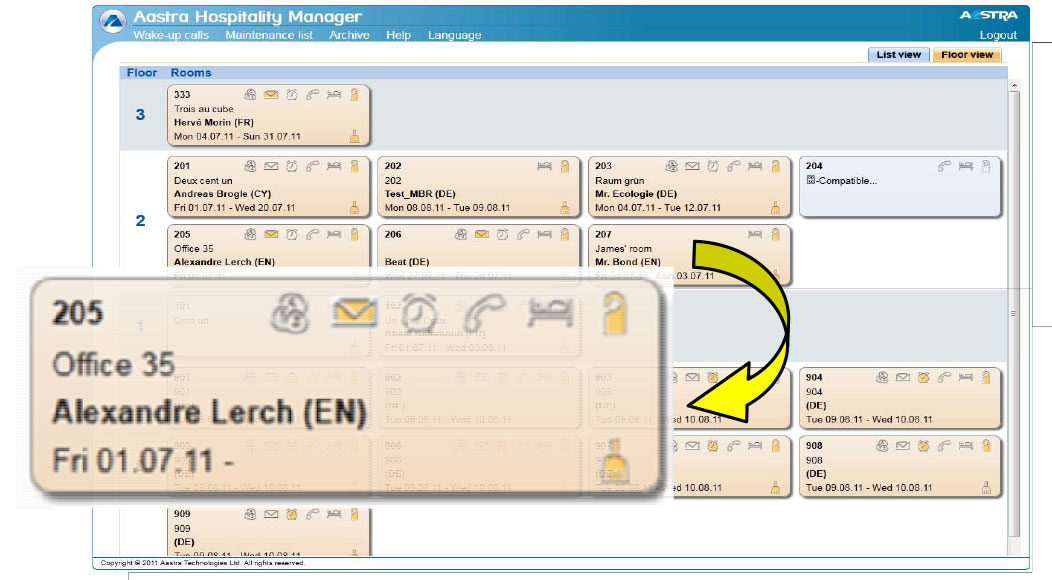Click the alarm clock icon in room 909
This screenshot has height=580, width=1052.
[x=292, y=514]
